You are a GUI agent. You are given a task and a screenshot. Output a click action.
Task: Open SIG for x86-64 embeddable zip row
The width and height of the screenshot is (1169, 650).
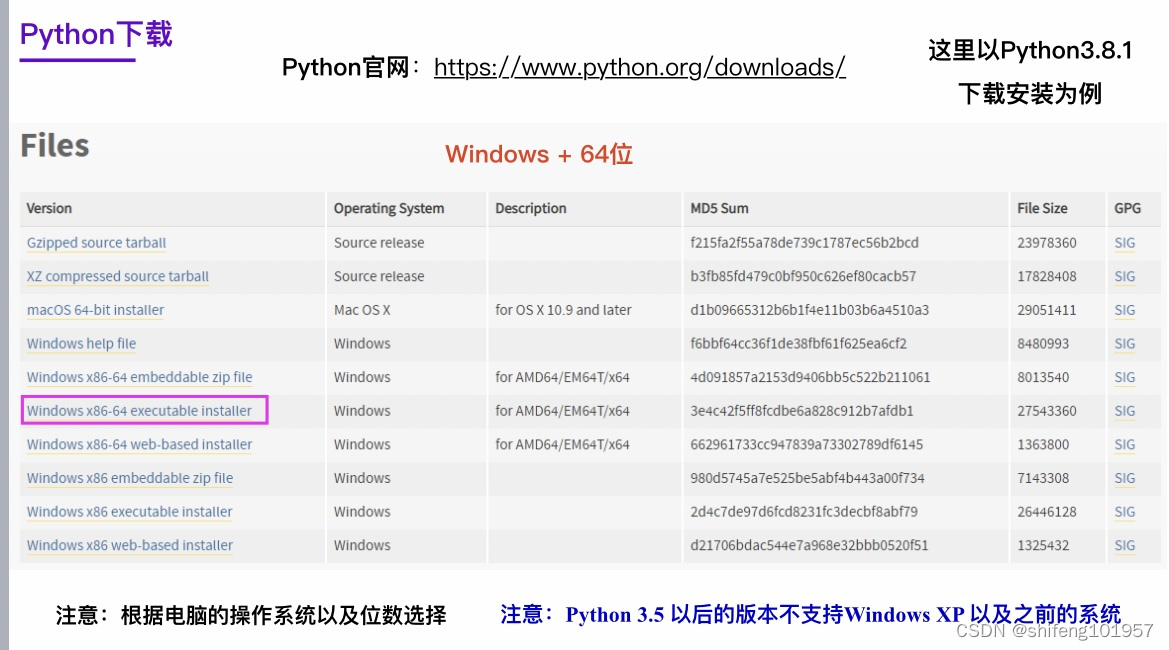coord(1124,377)
